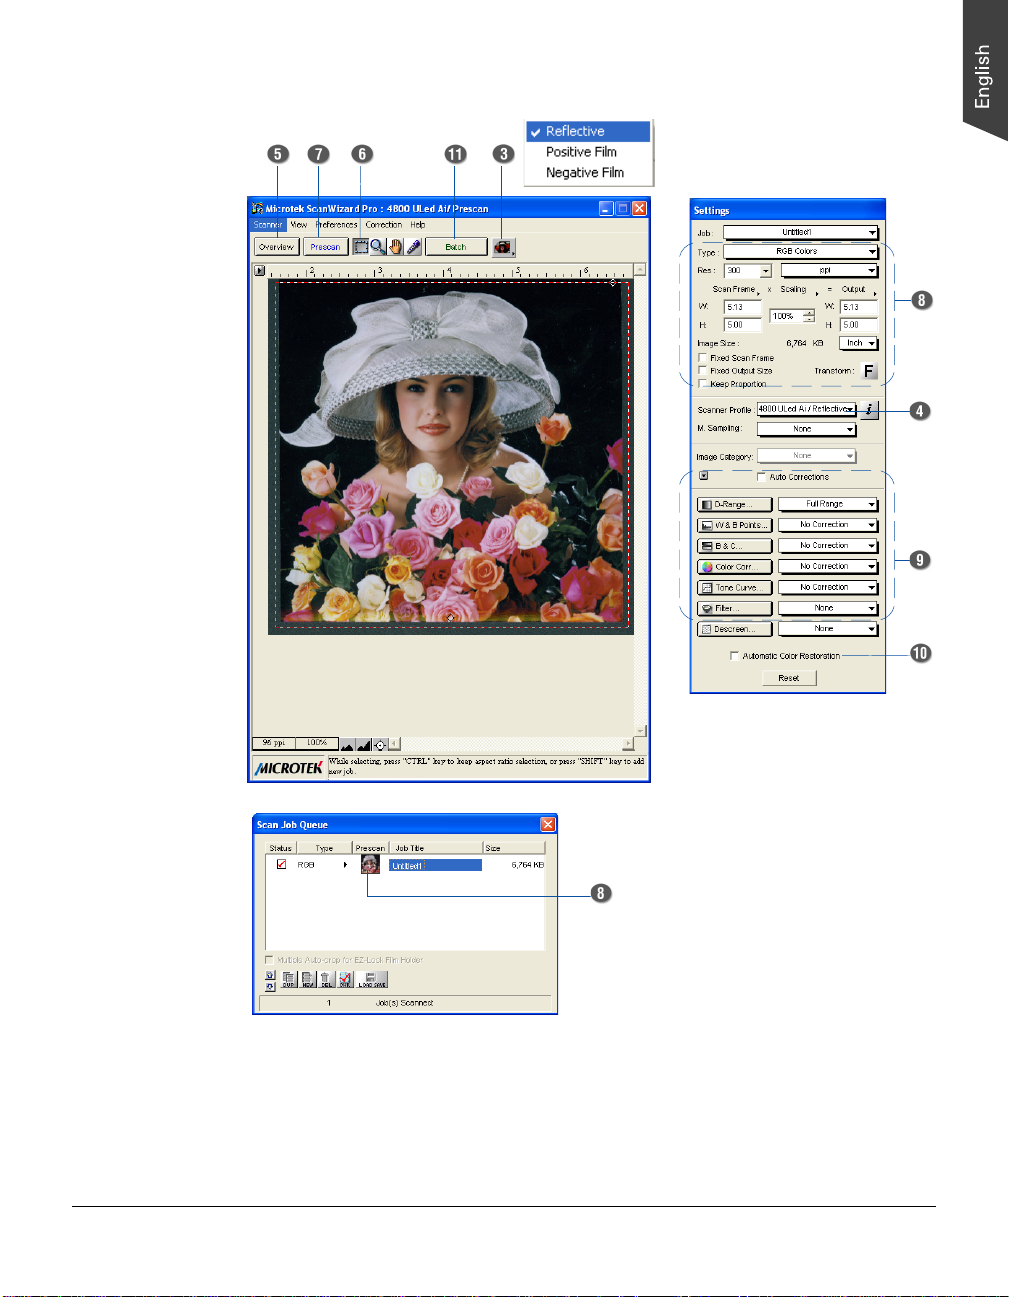The height and width of the screenshot is (1297, 1009).
Task: Select the Scan Frame marquee tool
Action: pyautogui.click(x=360, y=246)
